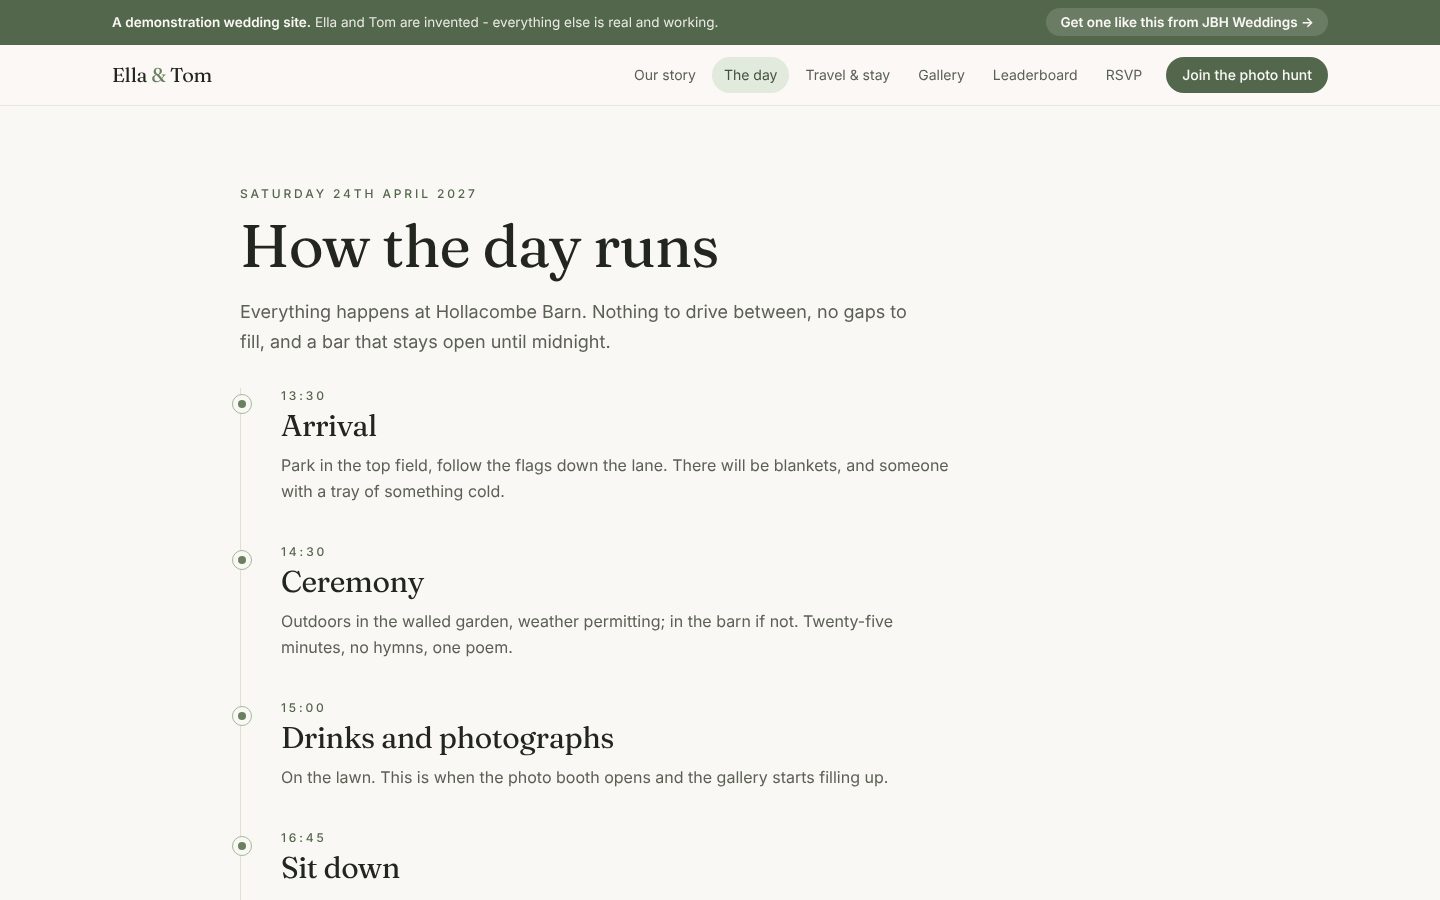Open the Our story page

pyautogui.click(x=664, y=75)
